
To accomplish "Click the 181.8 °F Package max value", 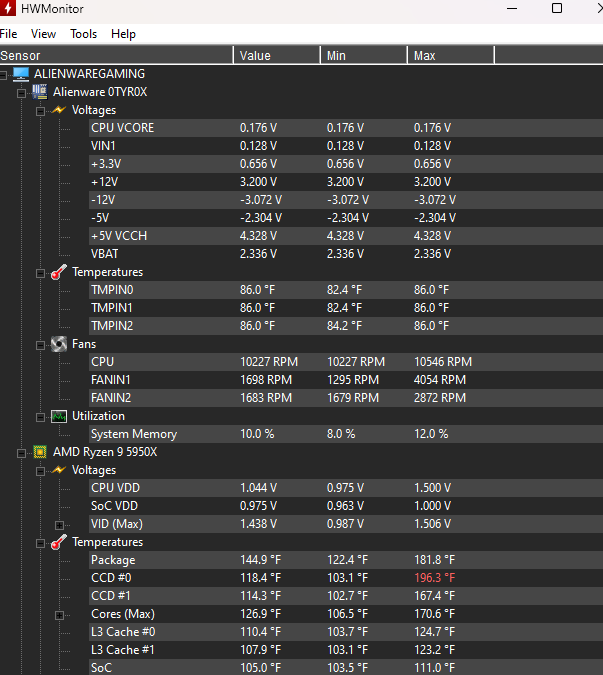I will click(x=434, y=560).
